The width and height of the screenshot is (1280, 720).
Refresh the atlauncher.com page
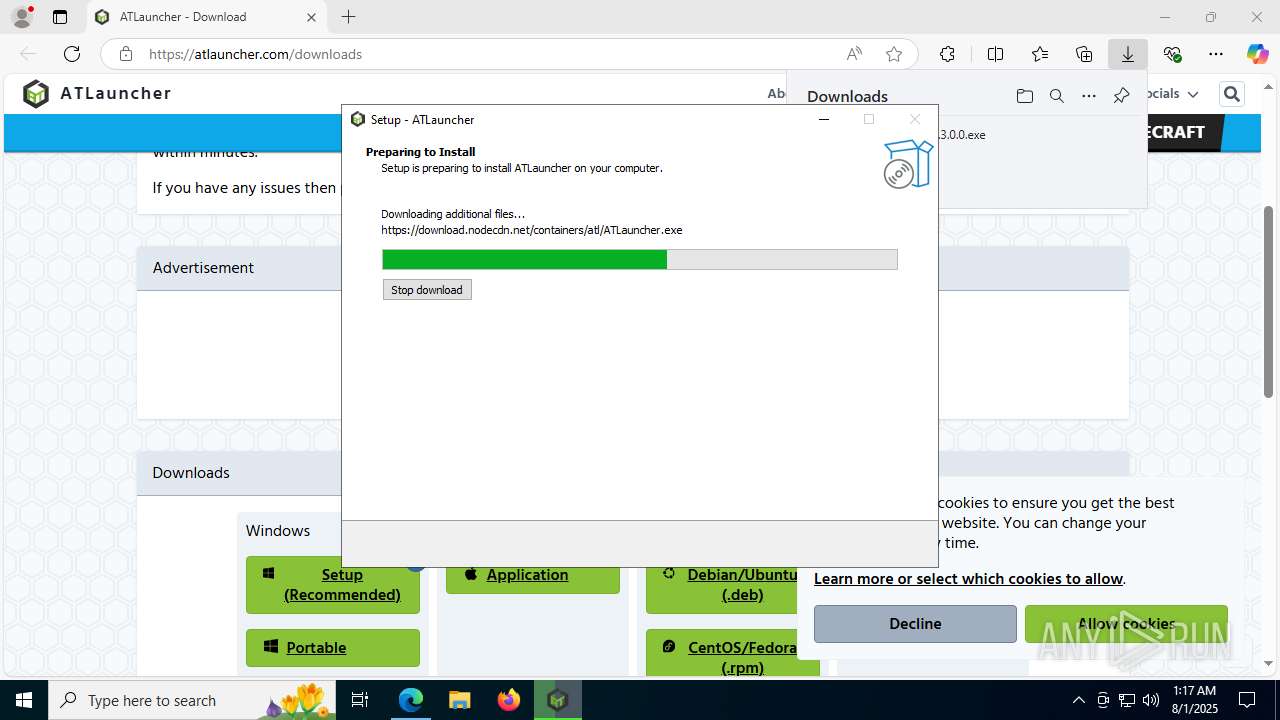[x=72, y=54]
